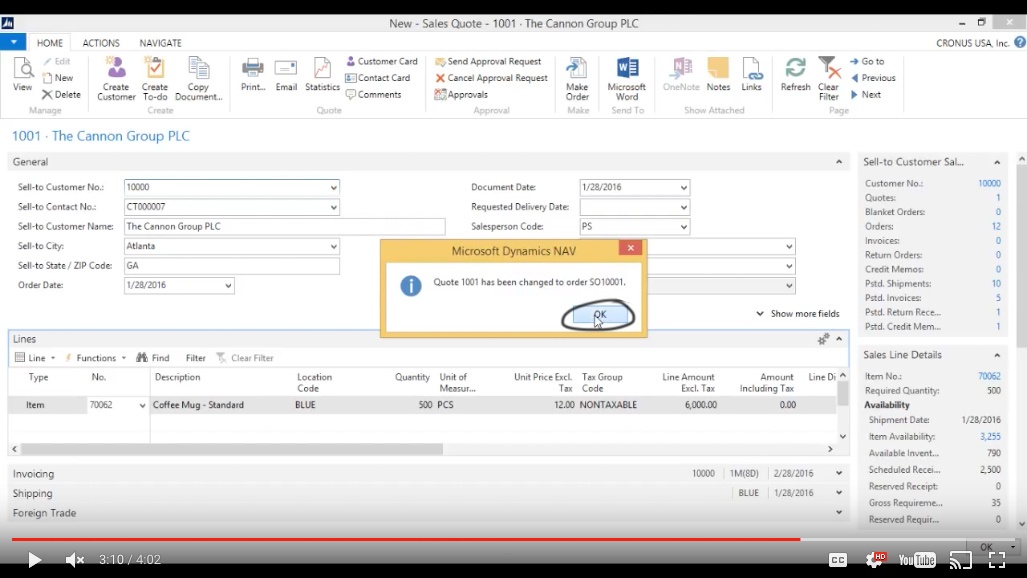Click OK in the NAV dialog
Viewport: 1027px width, 578px height.
click(x=600, y=315)
